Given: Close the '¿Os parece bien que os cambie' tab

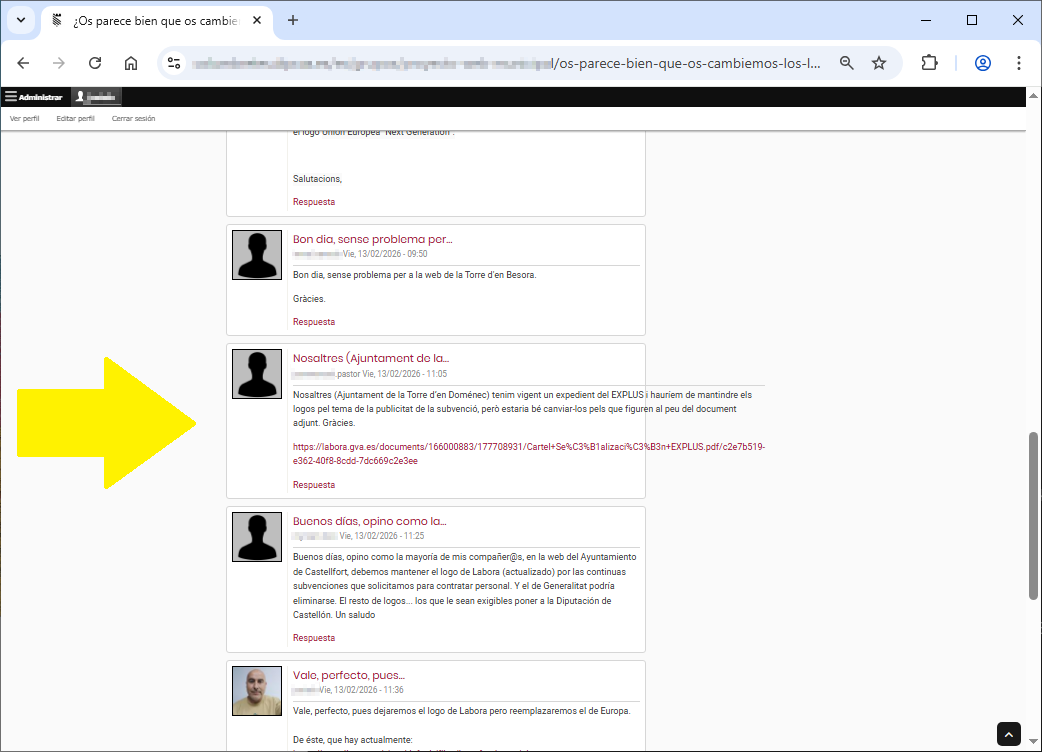Looking at the screenshot, I should 257,20.
